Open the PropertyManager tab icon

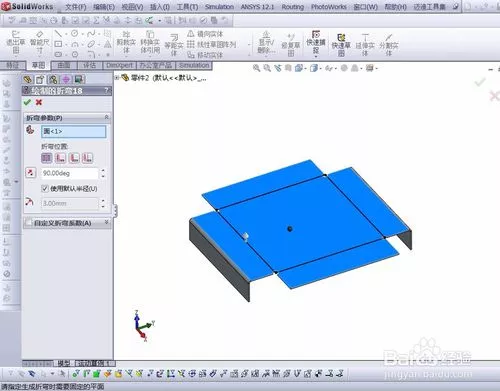click(x=40, y=79)
